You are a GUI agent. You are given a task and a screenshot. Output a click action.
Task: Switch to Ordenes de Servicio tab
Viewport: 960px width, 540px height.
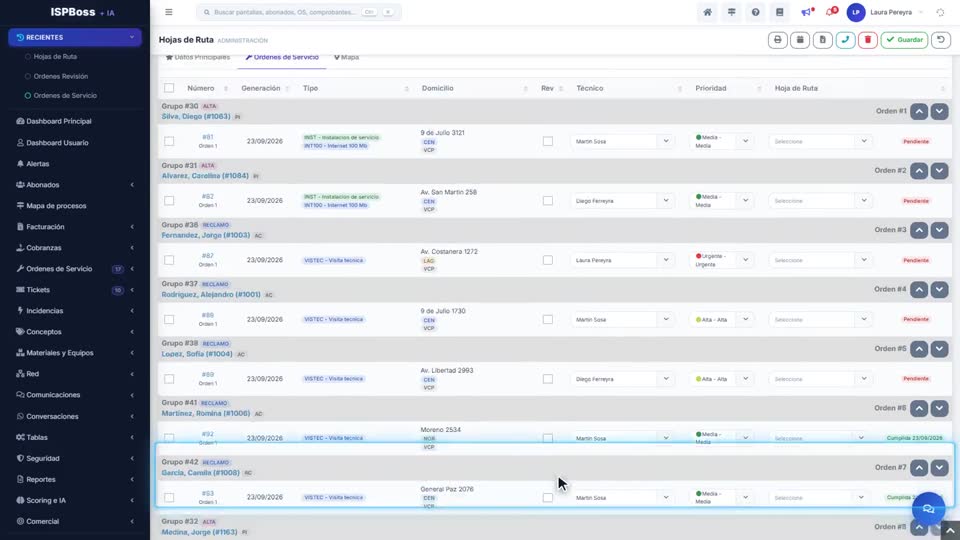[x=282, y=57]
